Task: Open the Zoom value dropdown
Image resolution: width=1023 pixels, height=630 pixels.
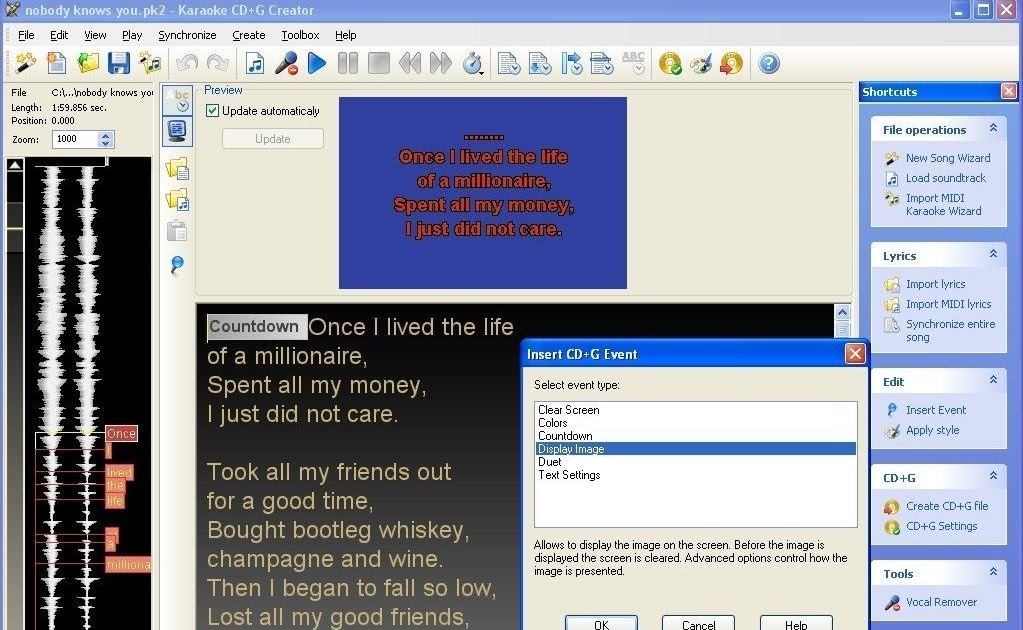Action: (x=105, y=139)
